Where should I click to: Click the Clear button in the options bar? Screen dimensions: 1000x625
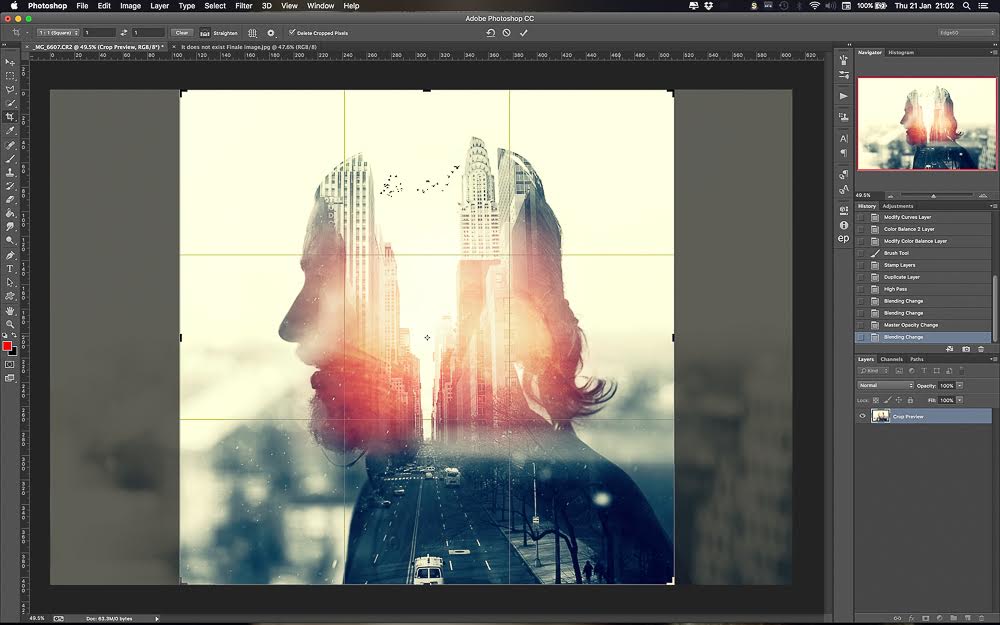[x=182, y=32]
